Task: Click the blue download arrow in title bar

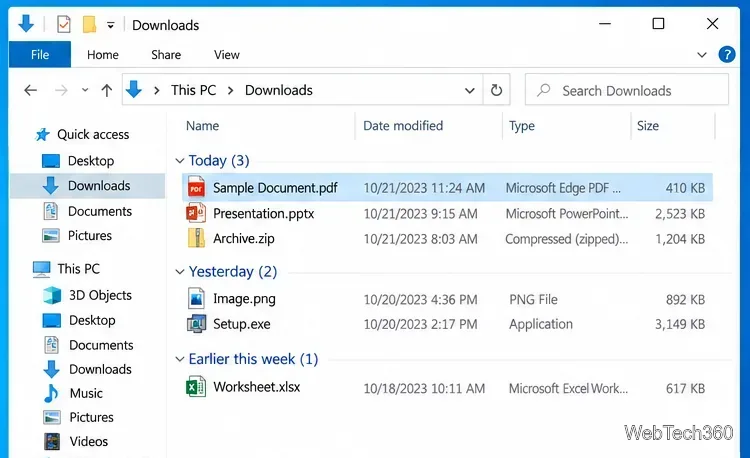Action: 26,23
